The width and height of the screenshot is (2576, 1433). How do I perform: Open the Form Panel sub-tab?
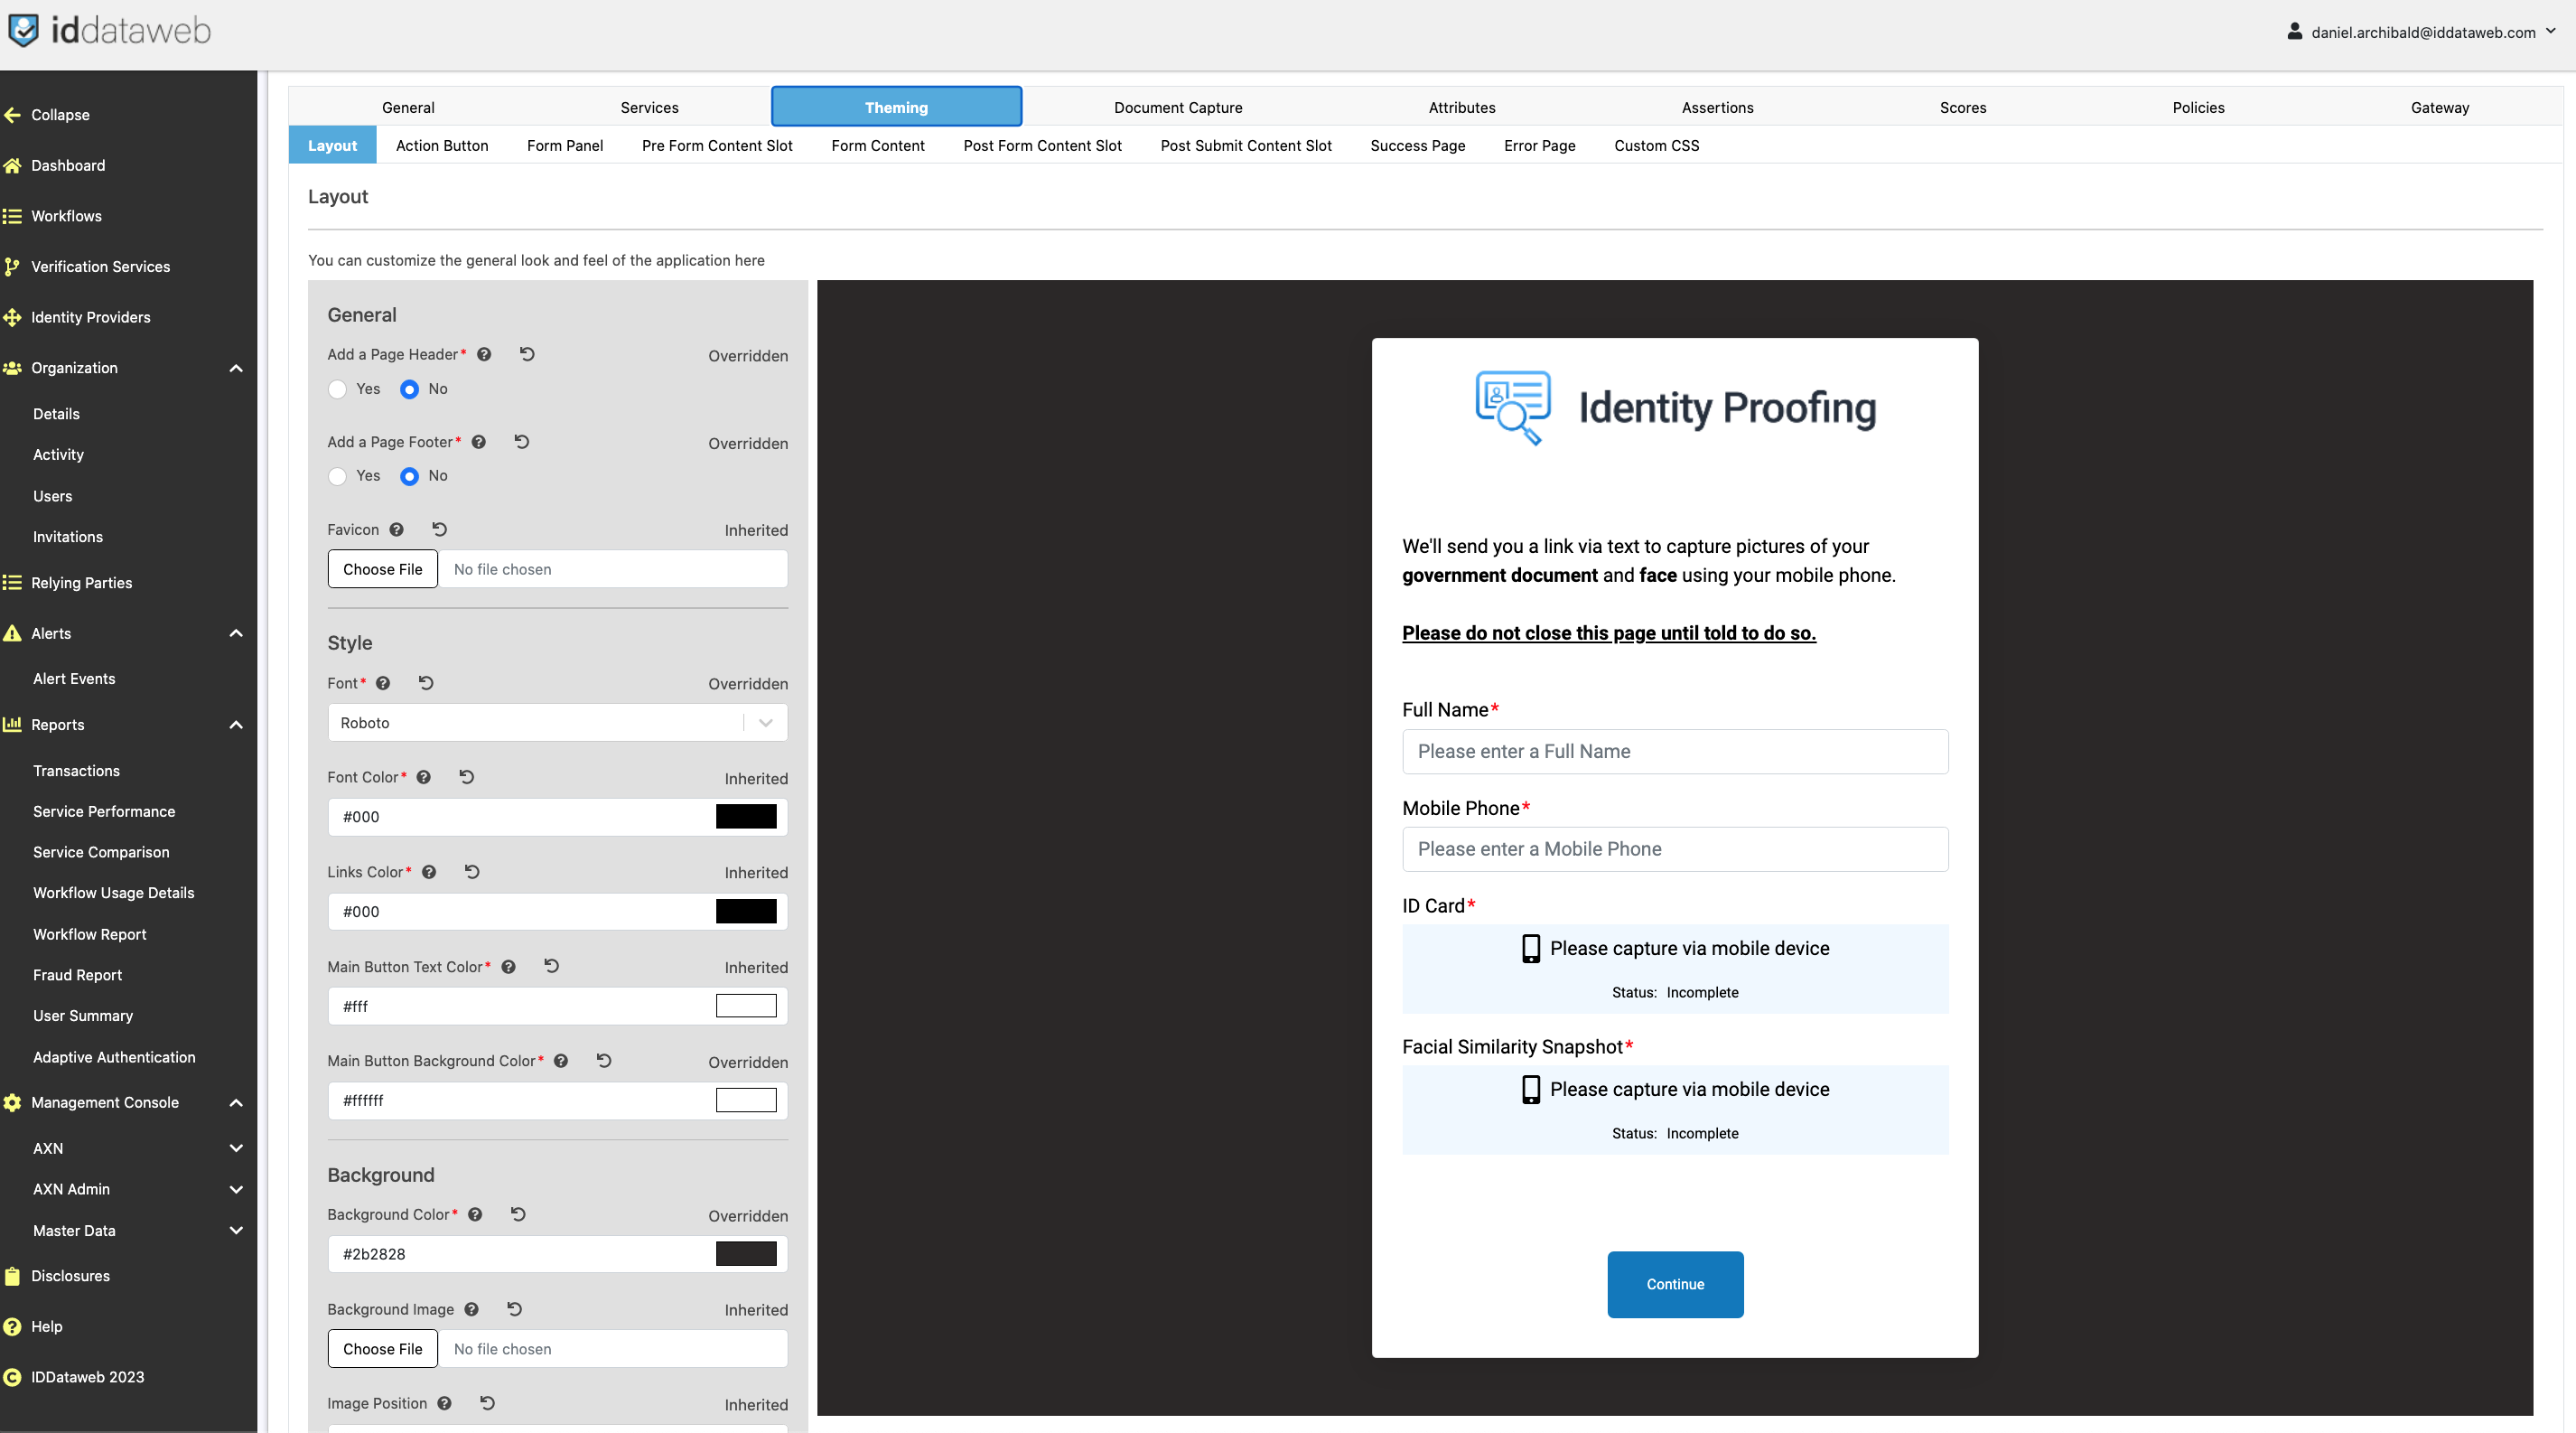(565, 146)
